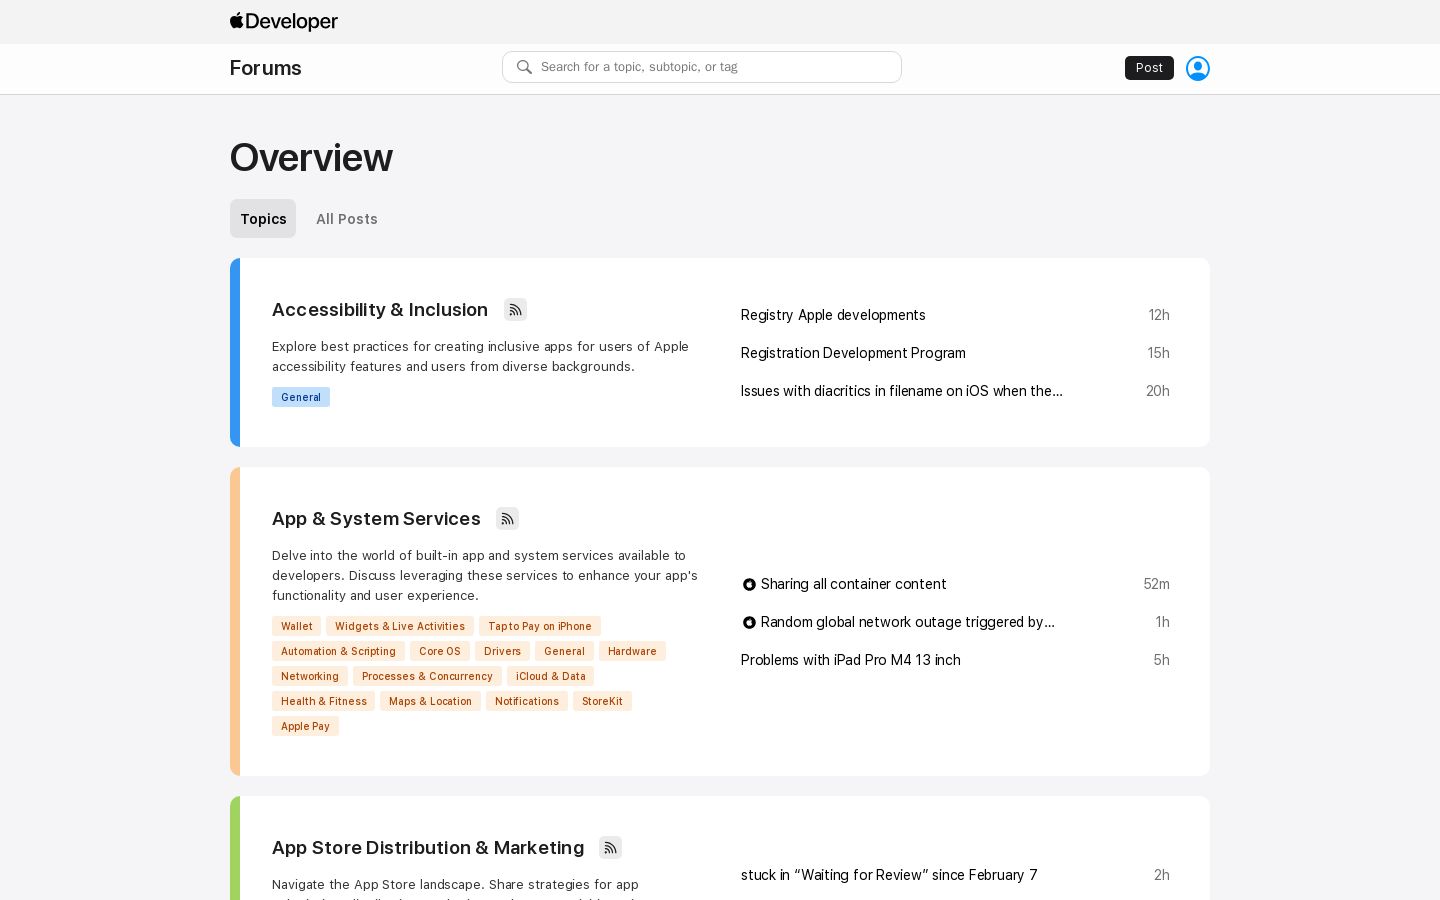Select the StoreKit tag
Viewport: 1440px width, 900px height.
(x=602, y=701)
